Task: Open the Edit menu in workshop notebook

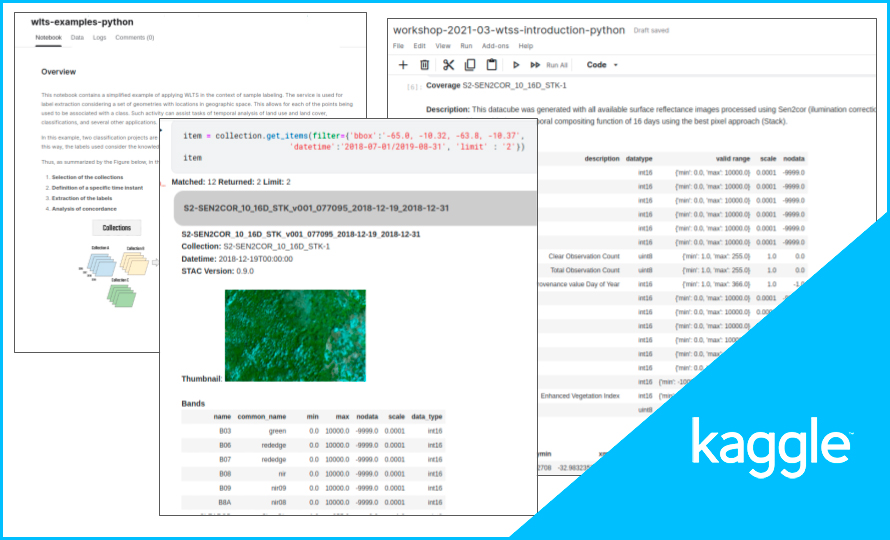Action: tap(419, 46)
